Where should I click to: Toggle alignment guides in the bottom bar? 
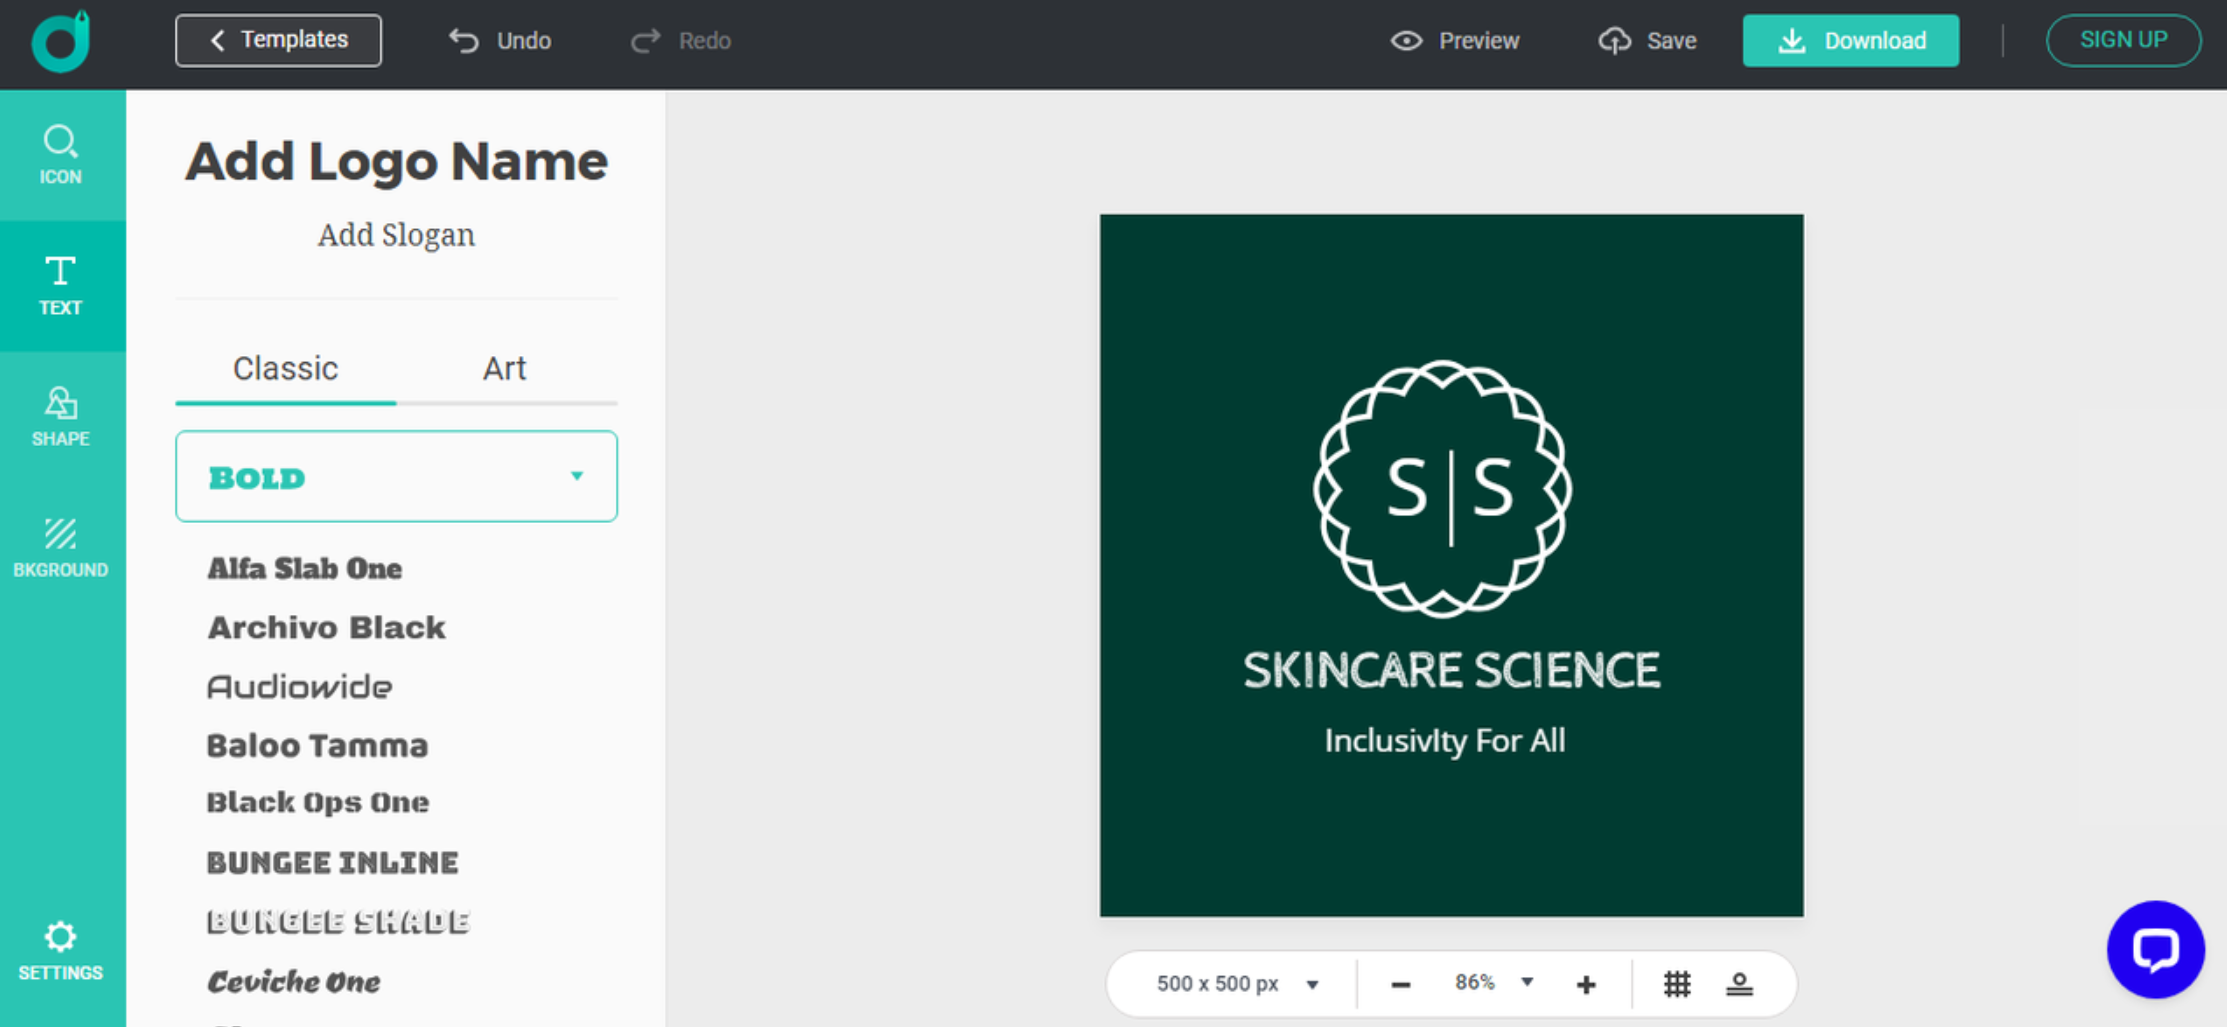1740,983
